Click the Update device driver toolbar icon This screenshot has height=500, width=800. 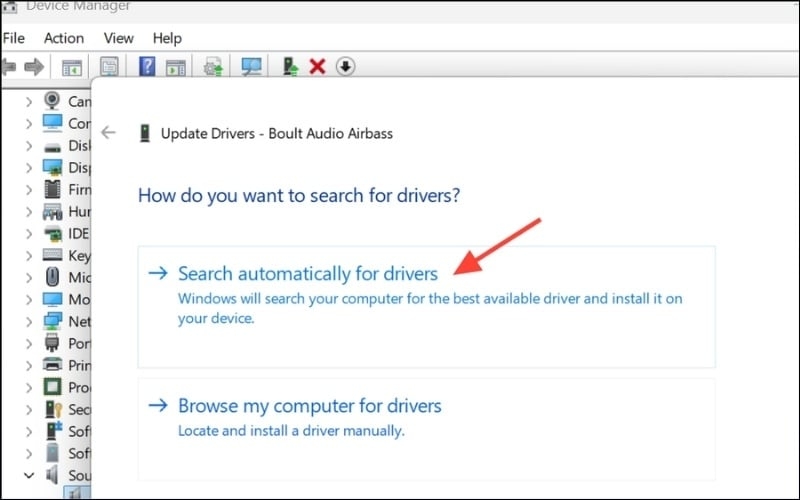(x=291, y=67)
